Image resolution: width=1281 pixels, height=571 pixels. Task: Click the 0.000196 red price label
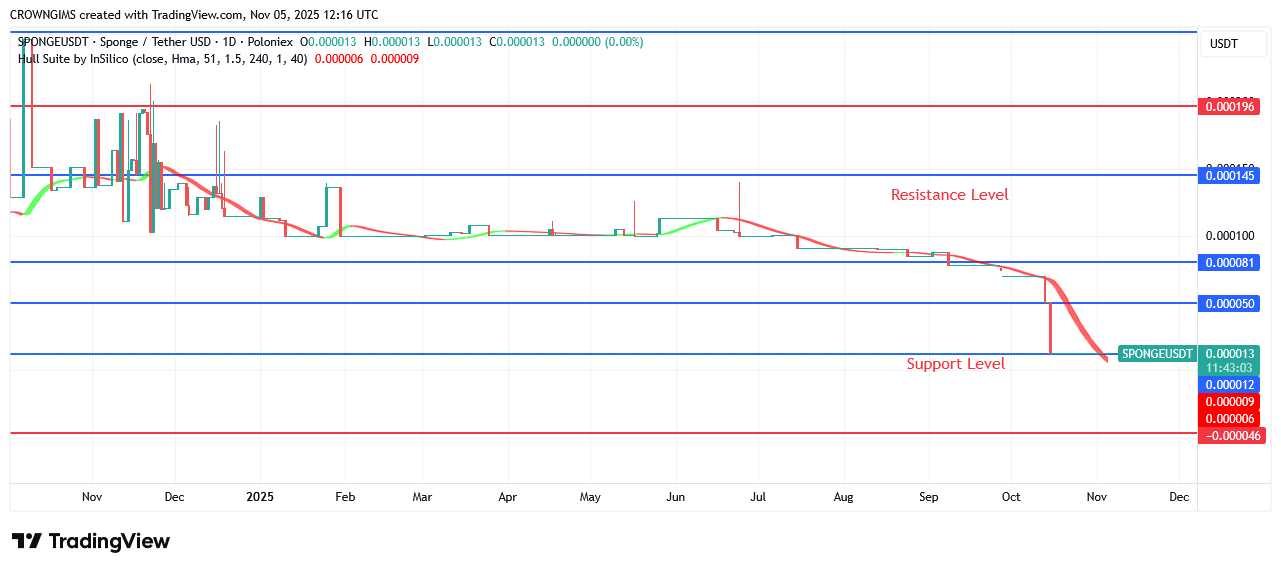point(1230,106)
